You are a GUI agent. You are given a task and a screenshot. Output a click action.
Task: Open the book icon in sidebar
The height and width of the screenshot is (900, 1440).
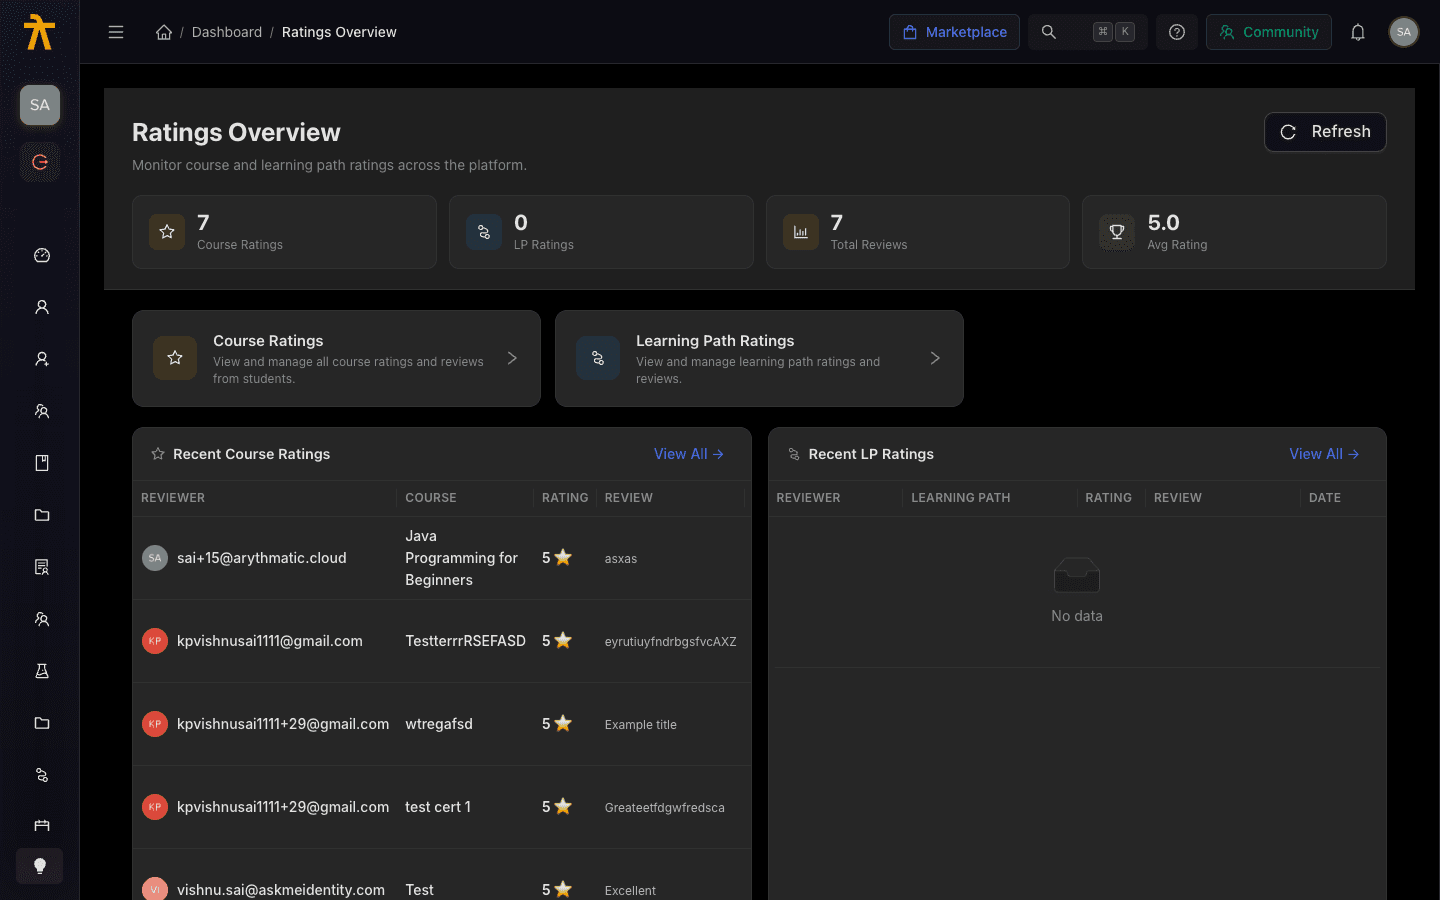click(42, 463)
